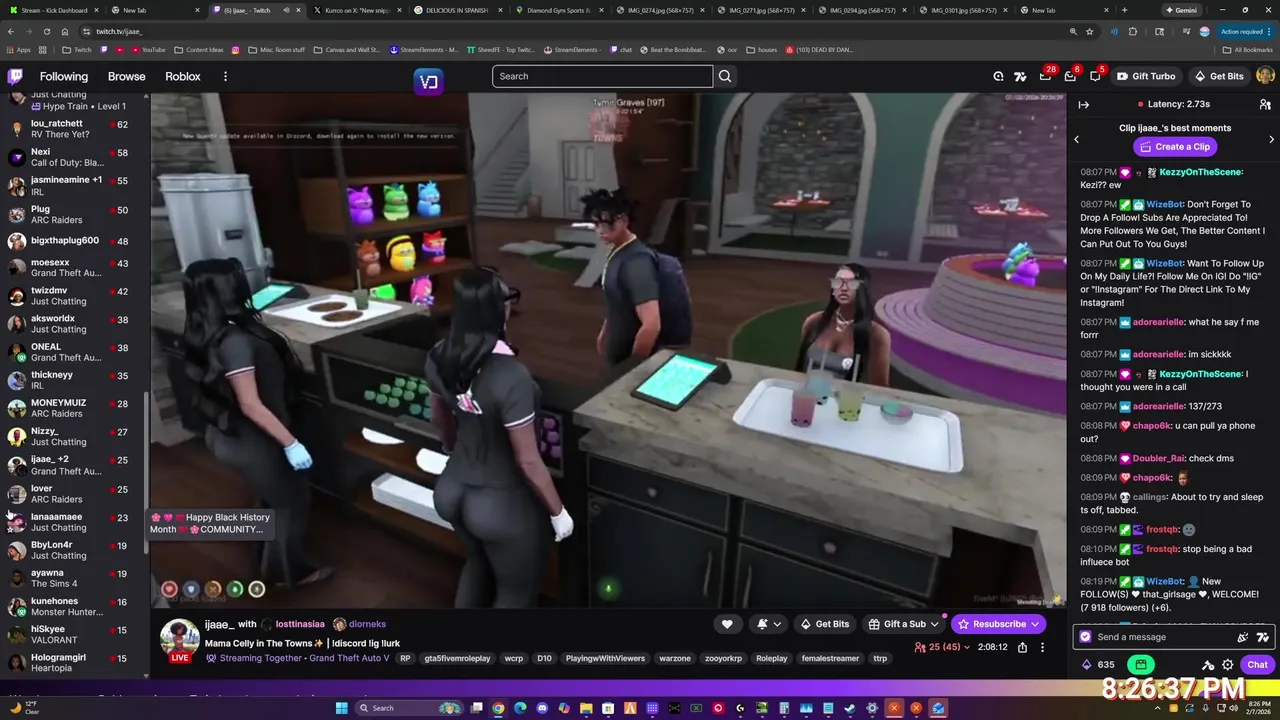Screen dimensions: 1280x720
Task: Open the Twitch home logo
Action: (x=15, y=76)
